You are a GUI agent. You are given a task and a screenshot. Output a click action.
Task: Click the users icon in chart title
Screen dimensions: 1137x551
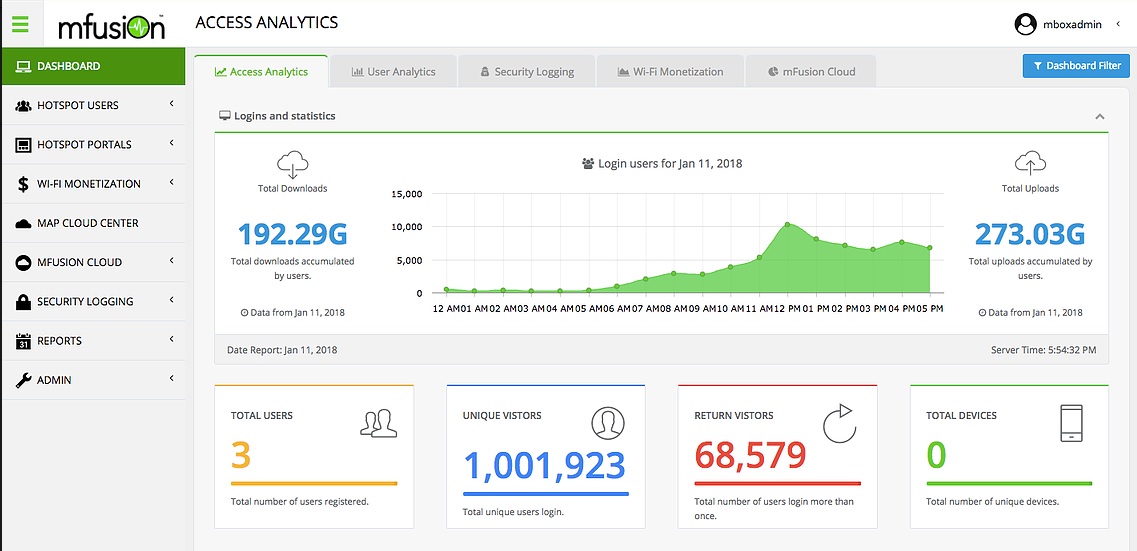pyautogui.click(x=588, y=164)
